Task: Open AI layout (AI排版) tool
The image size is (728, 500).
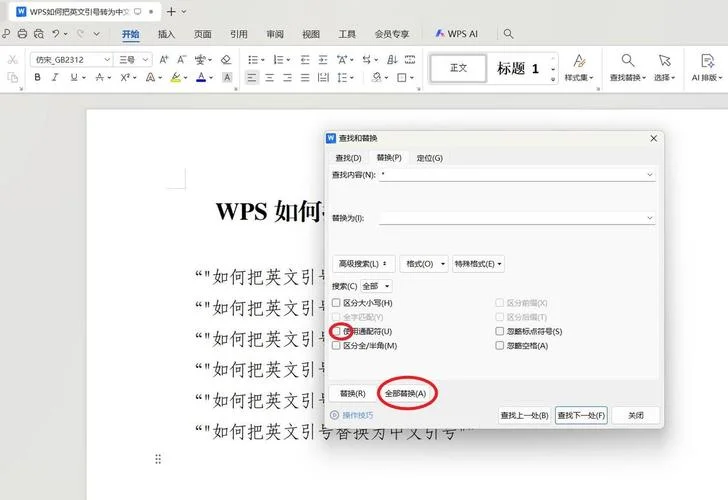Action: point(707,68)
